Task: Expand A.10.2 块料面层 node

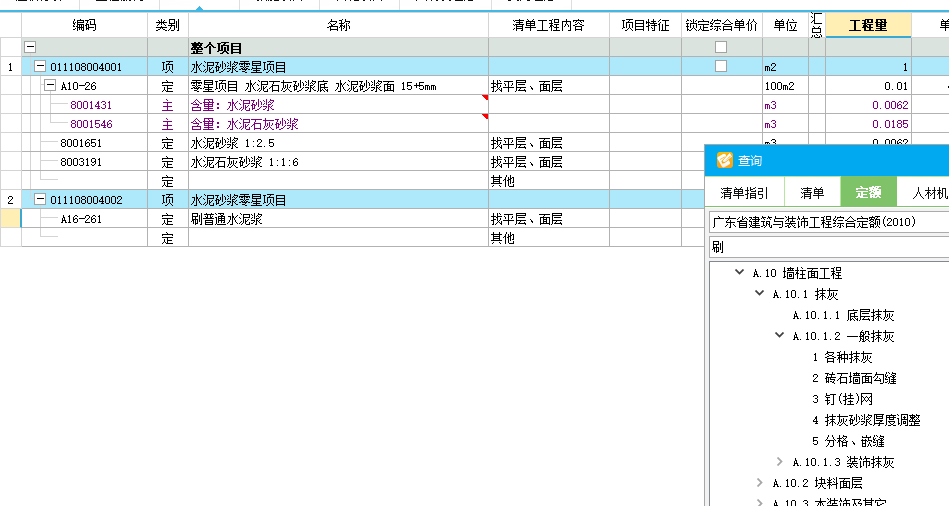Action: [760, 483]
